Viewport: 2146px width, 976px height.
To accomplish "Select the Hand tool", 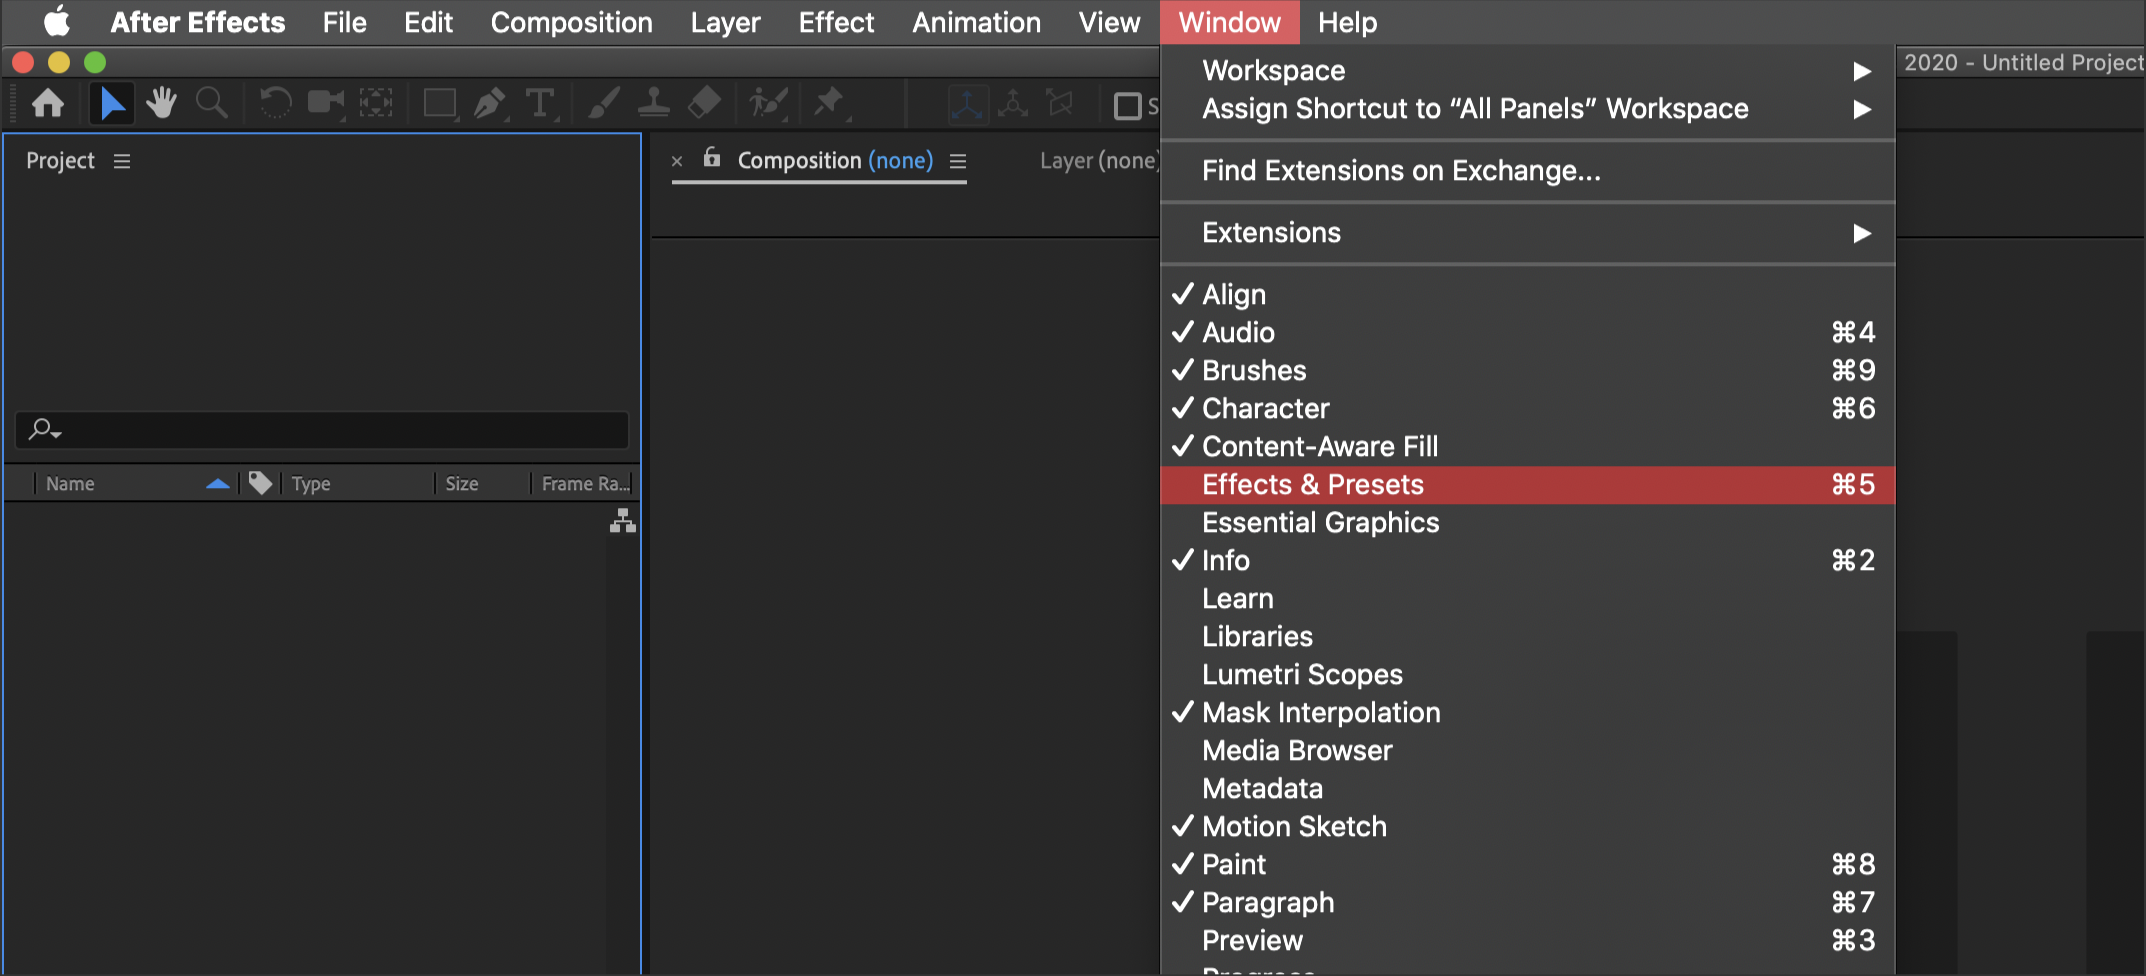I will click(x=161, y=103).
